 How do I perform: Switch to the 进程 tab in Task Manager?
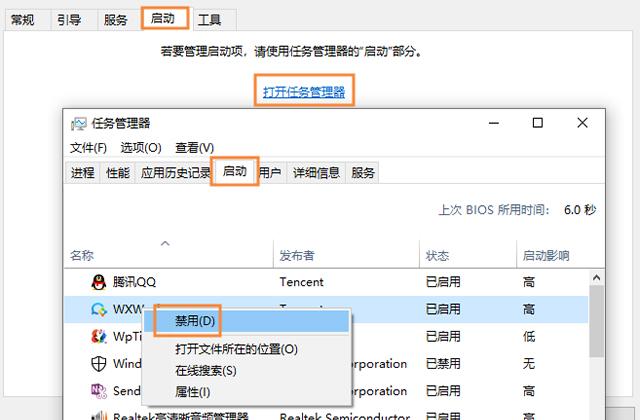click(82, 173)
